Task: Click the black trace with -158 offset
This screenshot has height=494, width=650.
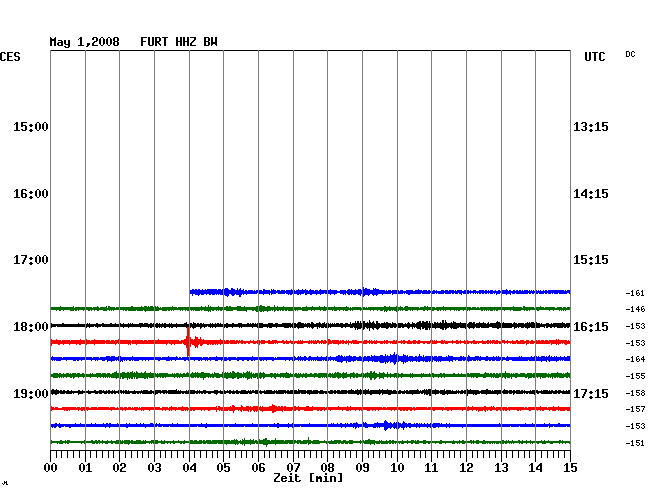Action: pos(310,392)
